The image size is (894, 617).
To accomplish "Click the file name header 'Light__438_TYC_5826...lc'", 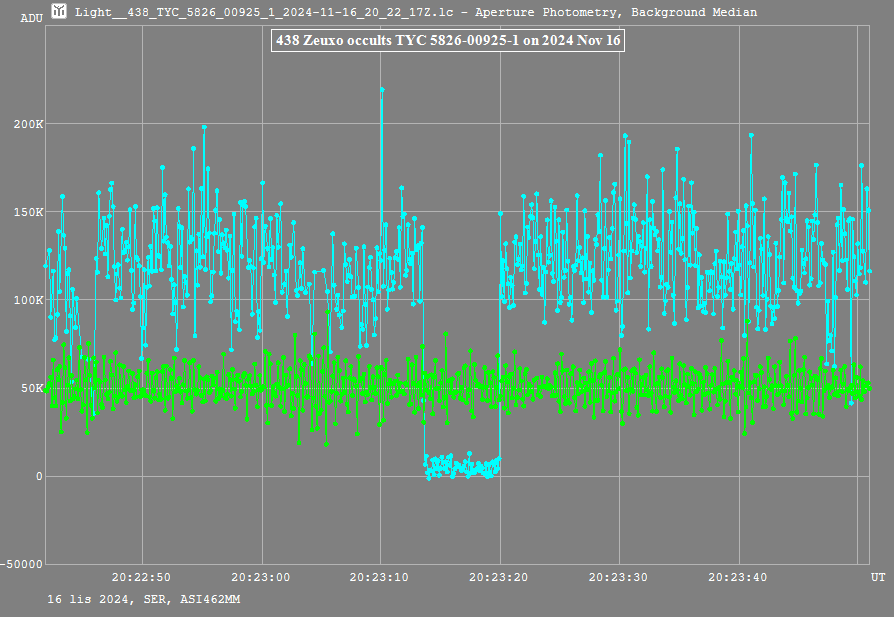I will click(265, 12).
